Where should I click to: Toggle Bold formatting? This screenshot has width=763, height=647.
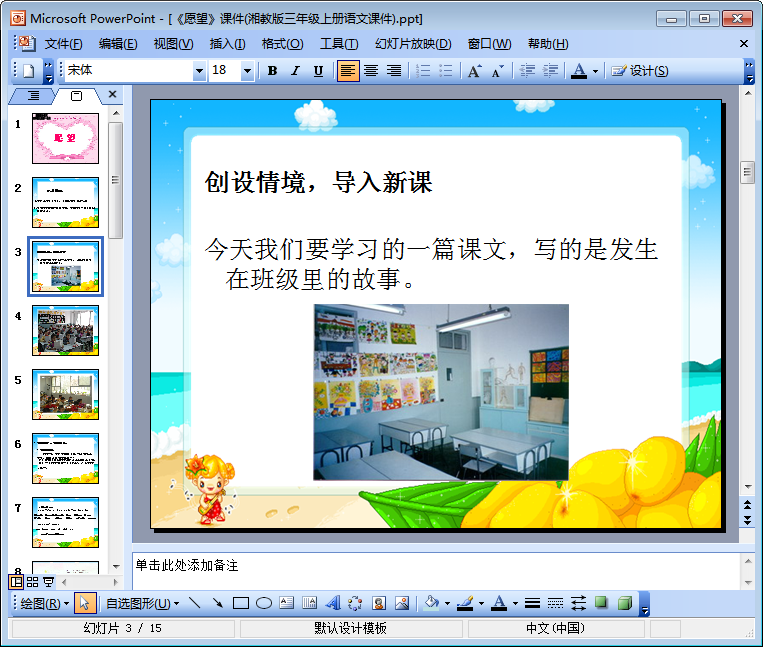[272, 71]
